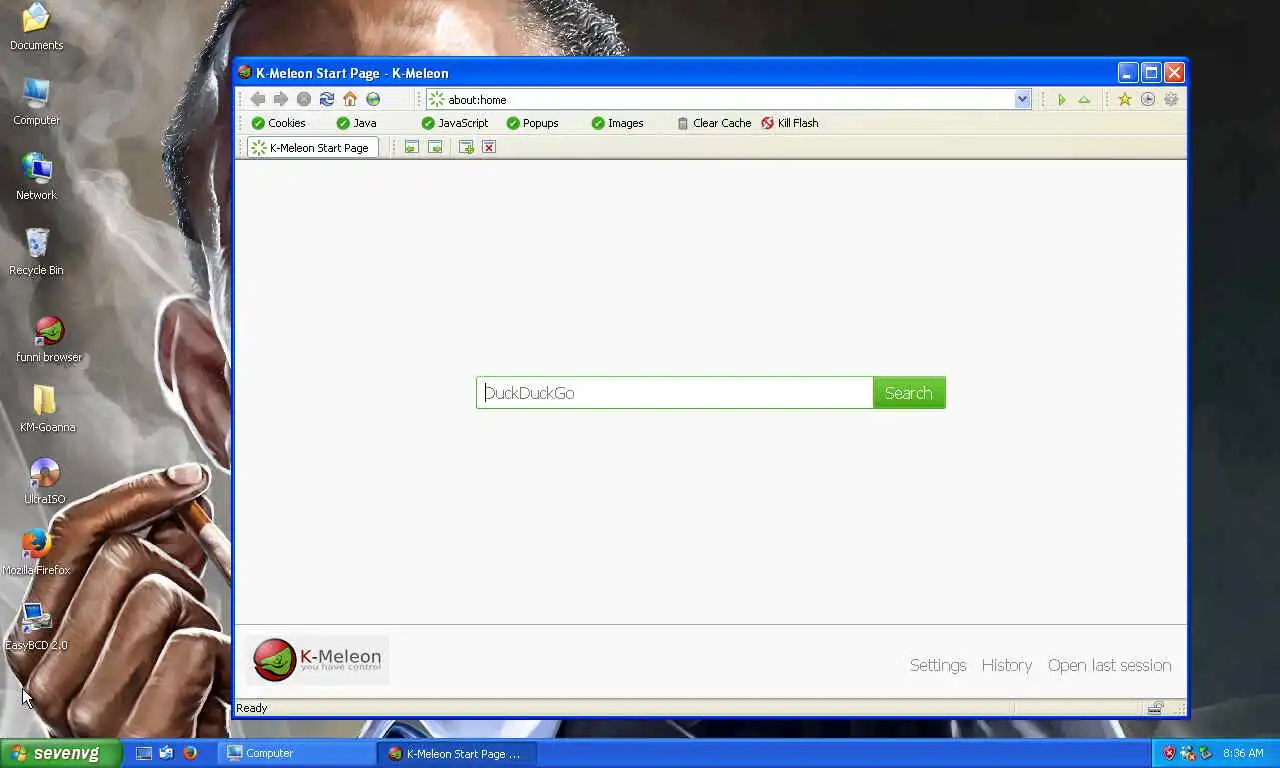Click Open last session link
The image size is (1280, 768).
[x=1110, y=665]
